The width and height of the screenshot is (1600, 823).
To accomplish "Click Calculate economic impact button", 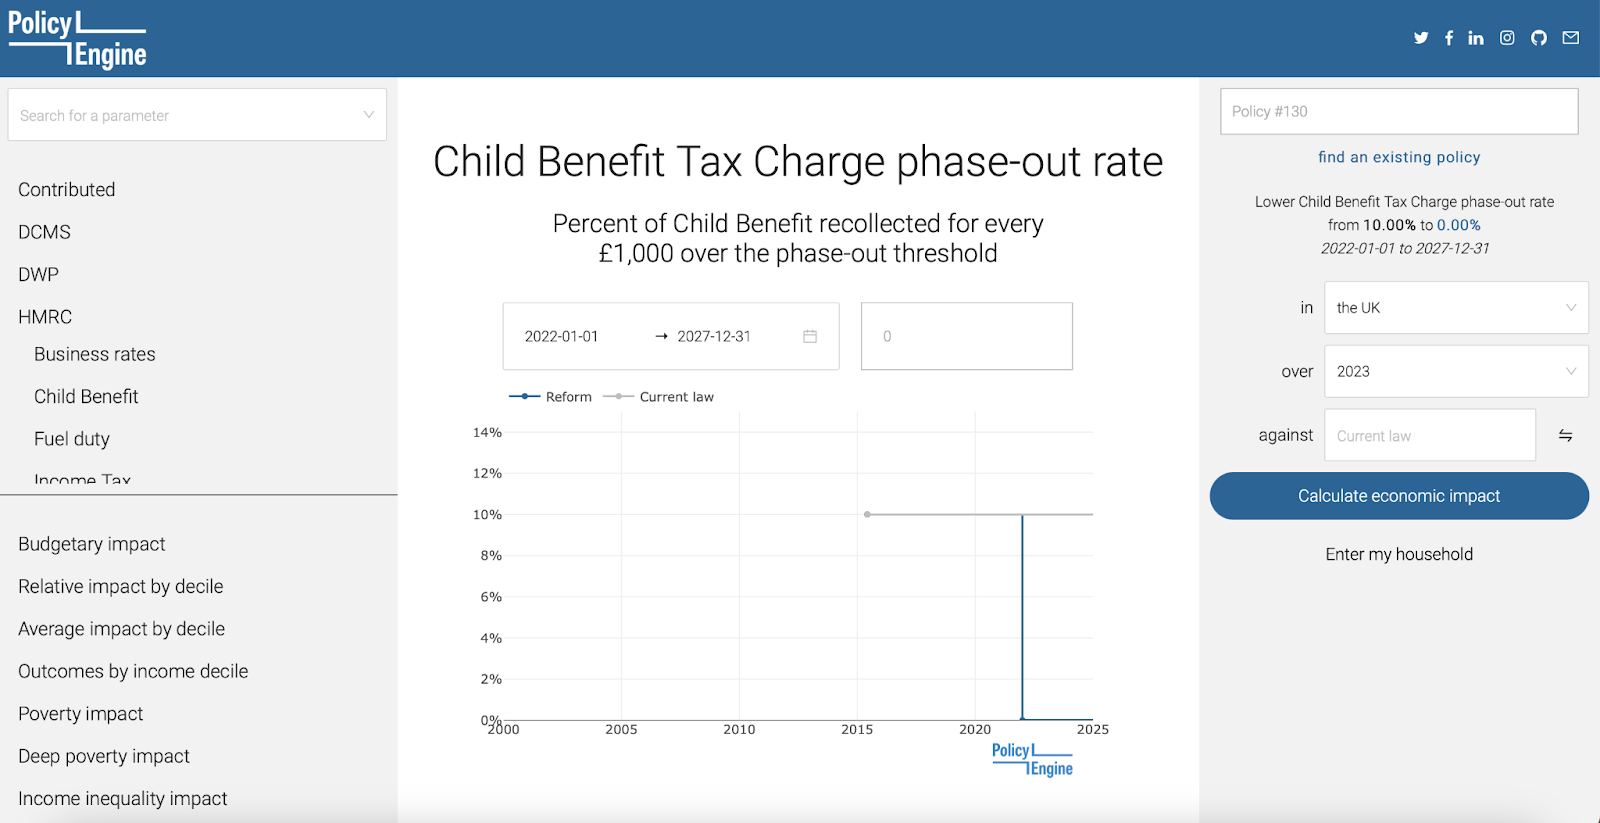I will pos(1399,496).
